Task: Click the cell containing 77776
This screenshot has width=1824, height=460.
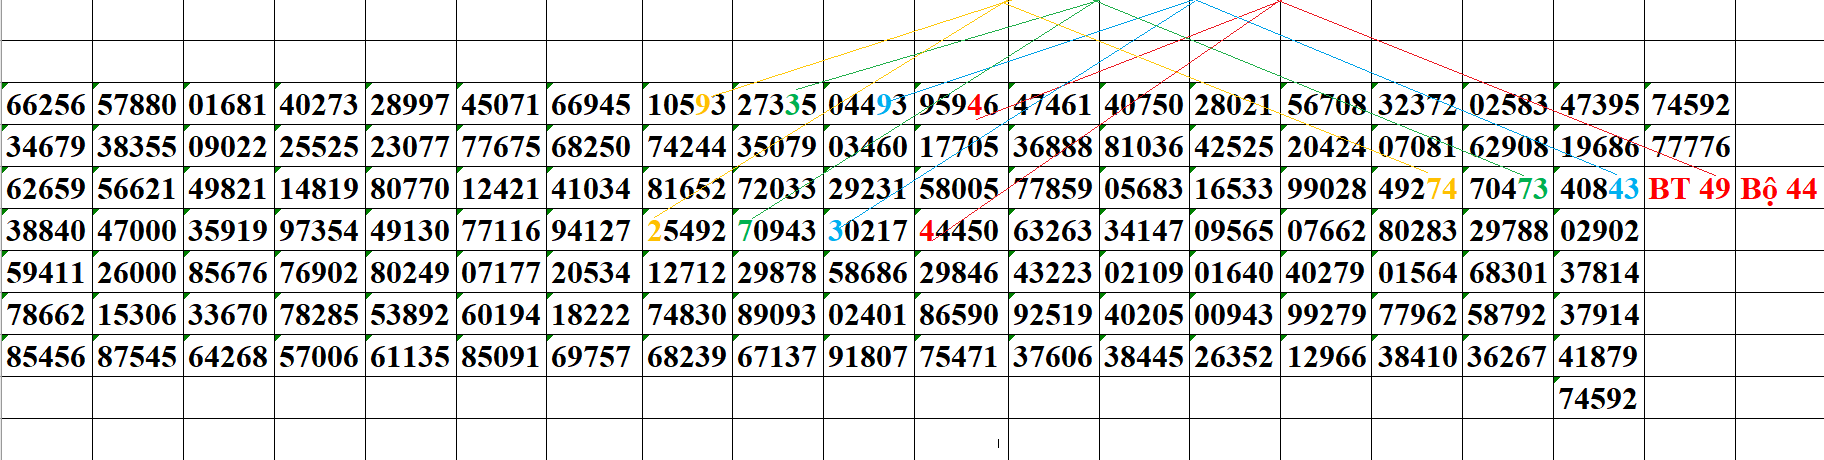Action: click(1690, 147)
